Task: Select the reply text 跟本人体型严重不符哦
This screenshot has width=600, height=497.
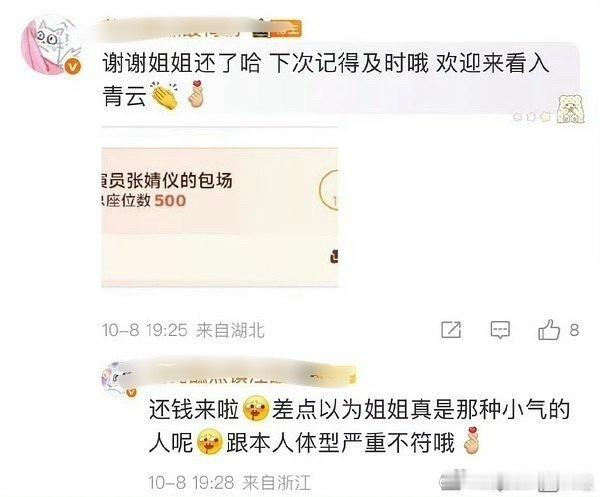Action: 340,443
